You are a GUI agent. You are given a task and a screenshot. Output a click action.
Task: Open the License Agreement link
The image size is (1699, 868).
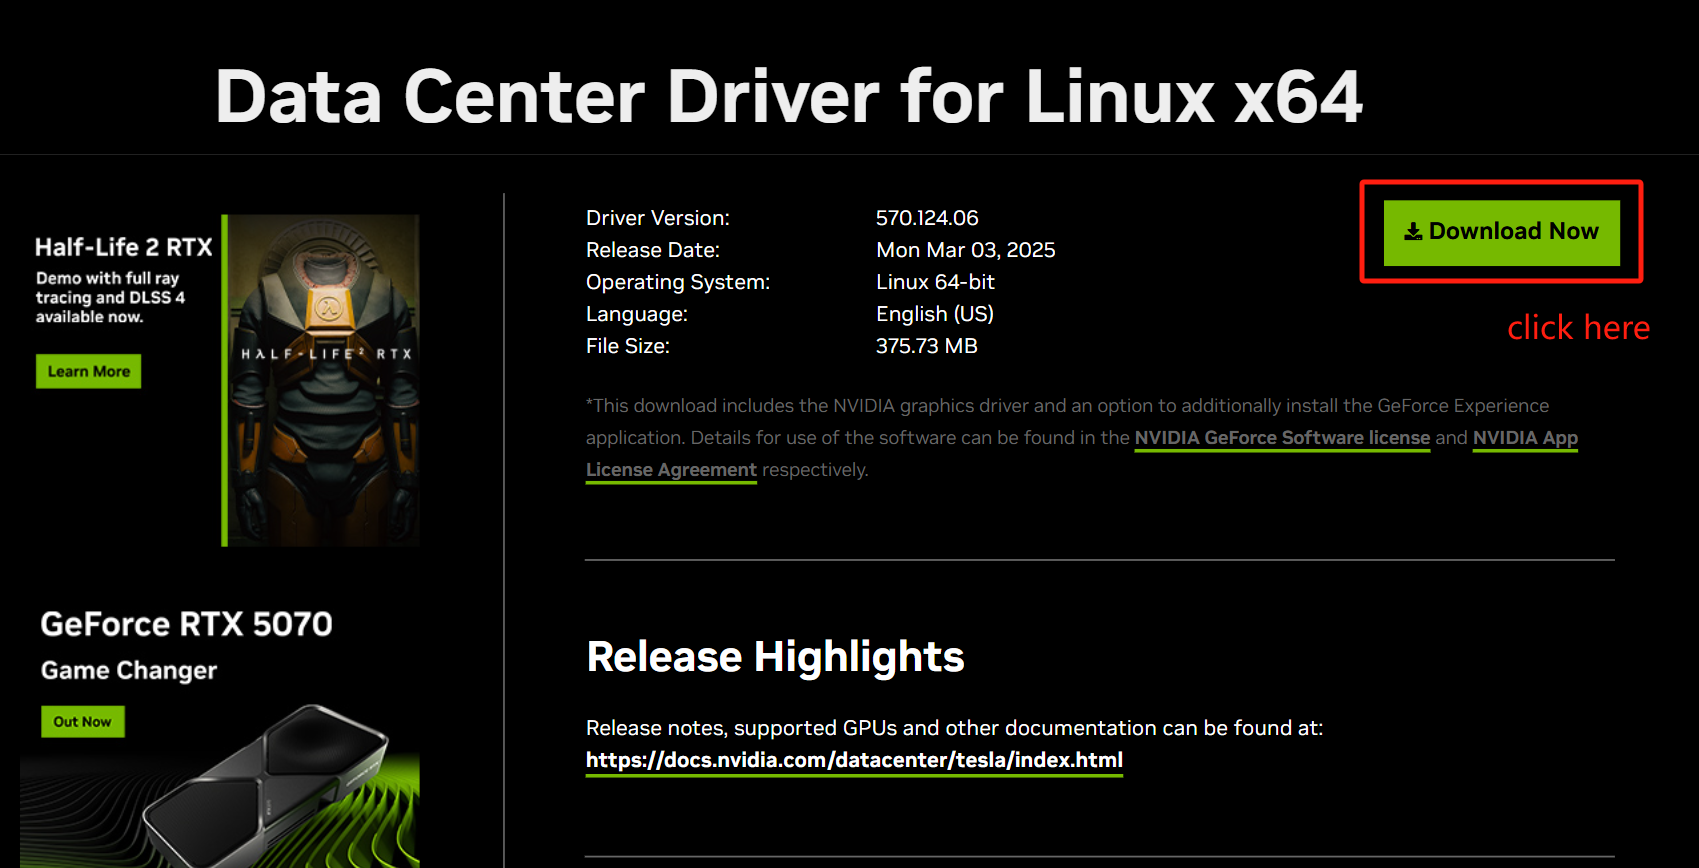click(x=670, y=470)
